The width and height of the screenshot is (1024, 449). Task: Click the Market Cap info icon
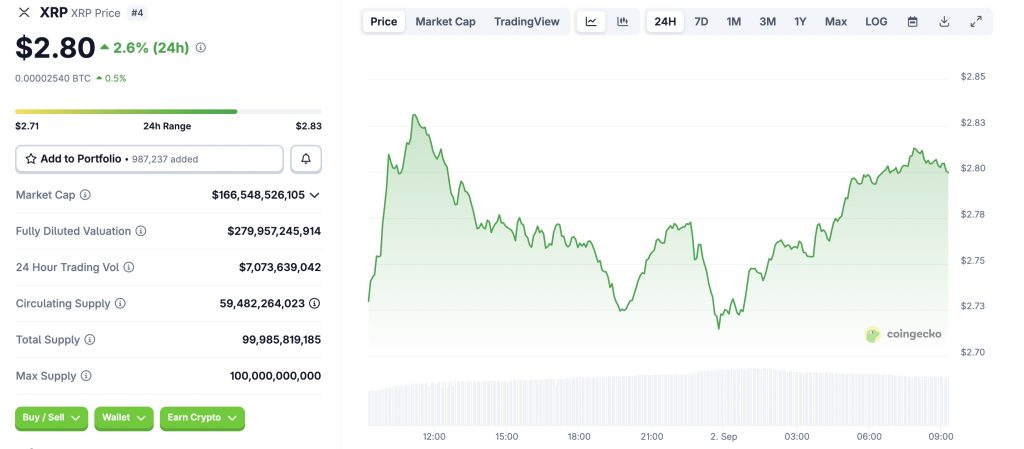click(85, 195)
